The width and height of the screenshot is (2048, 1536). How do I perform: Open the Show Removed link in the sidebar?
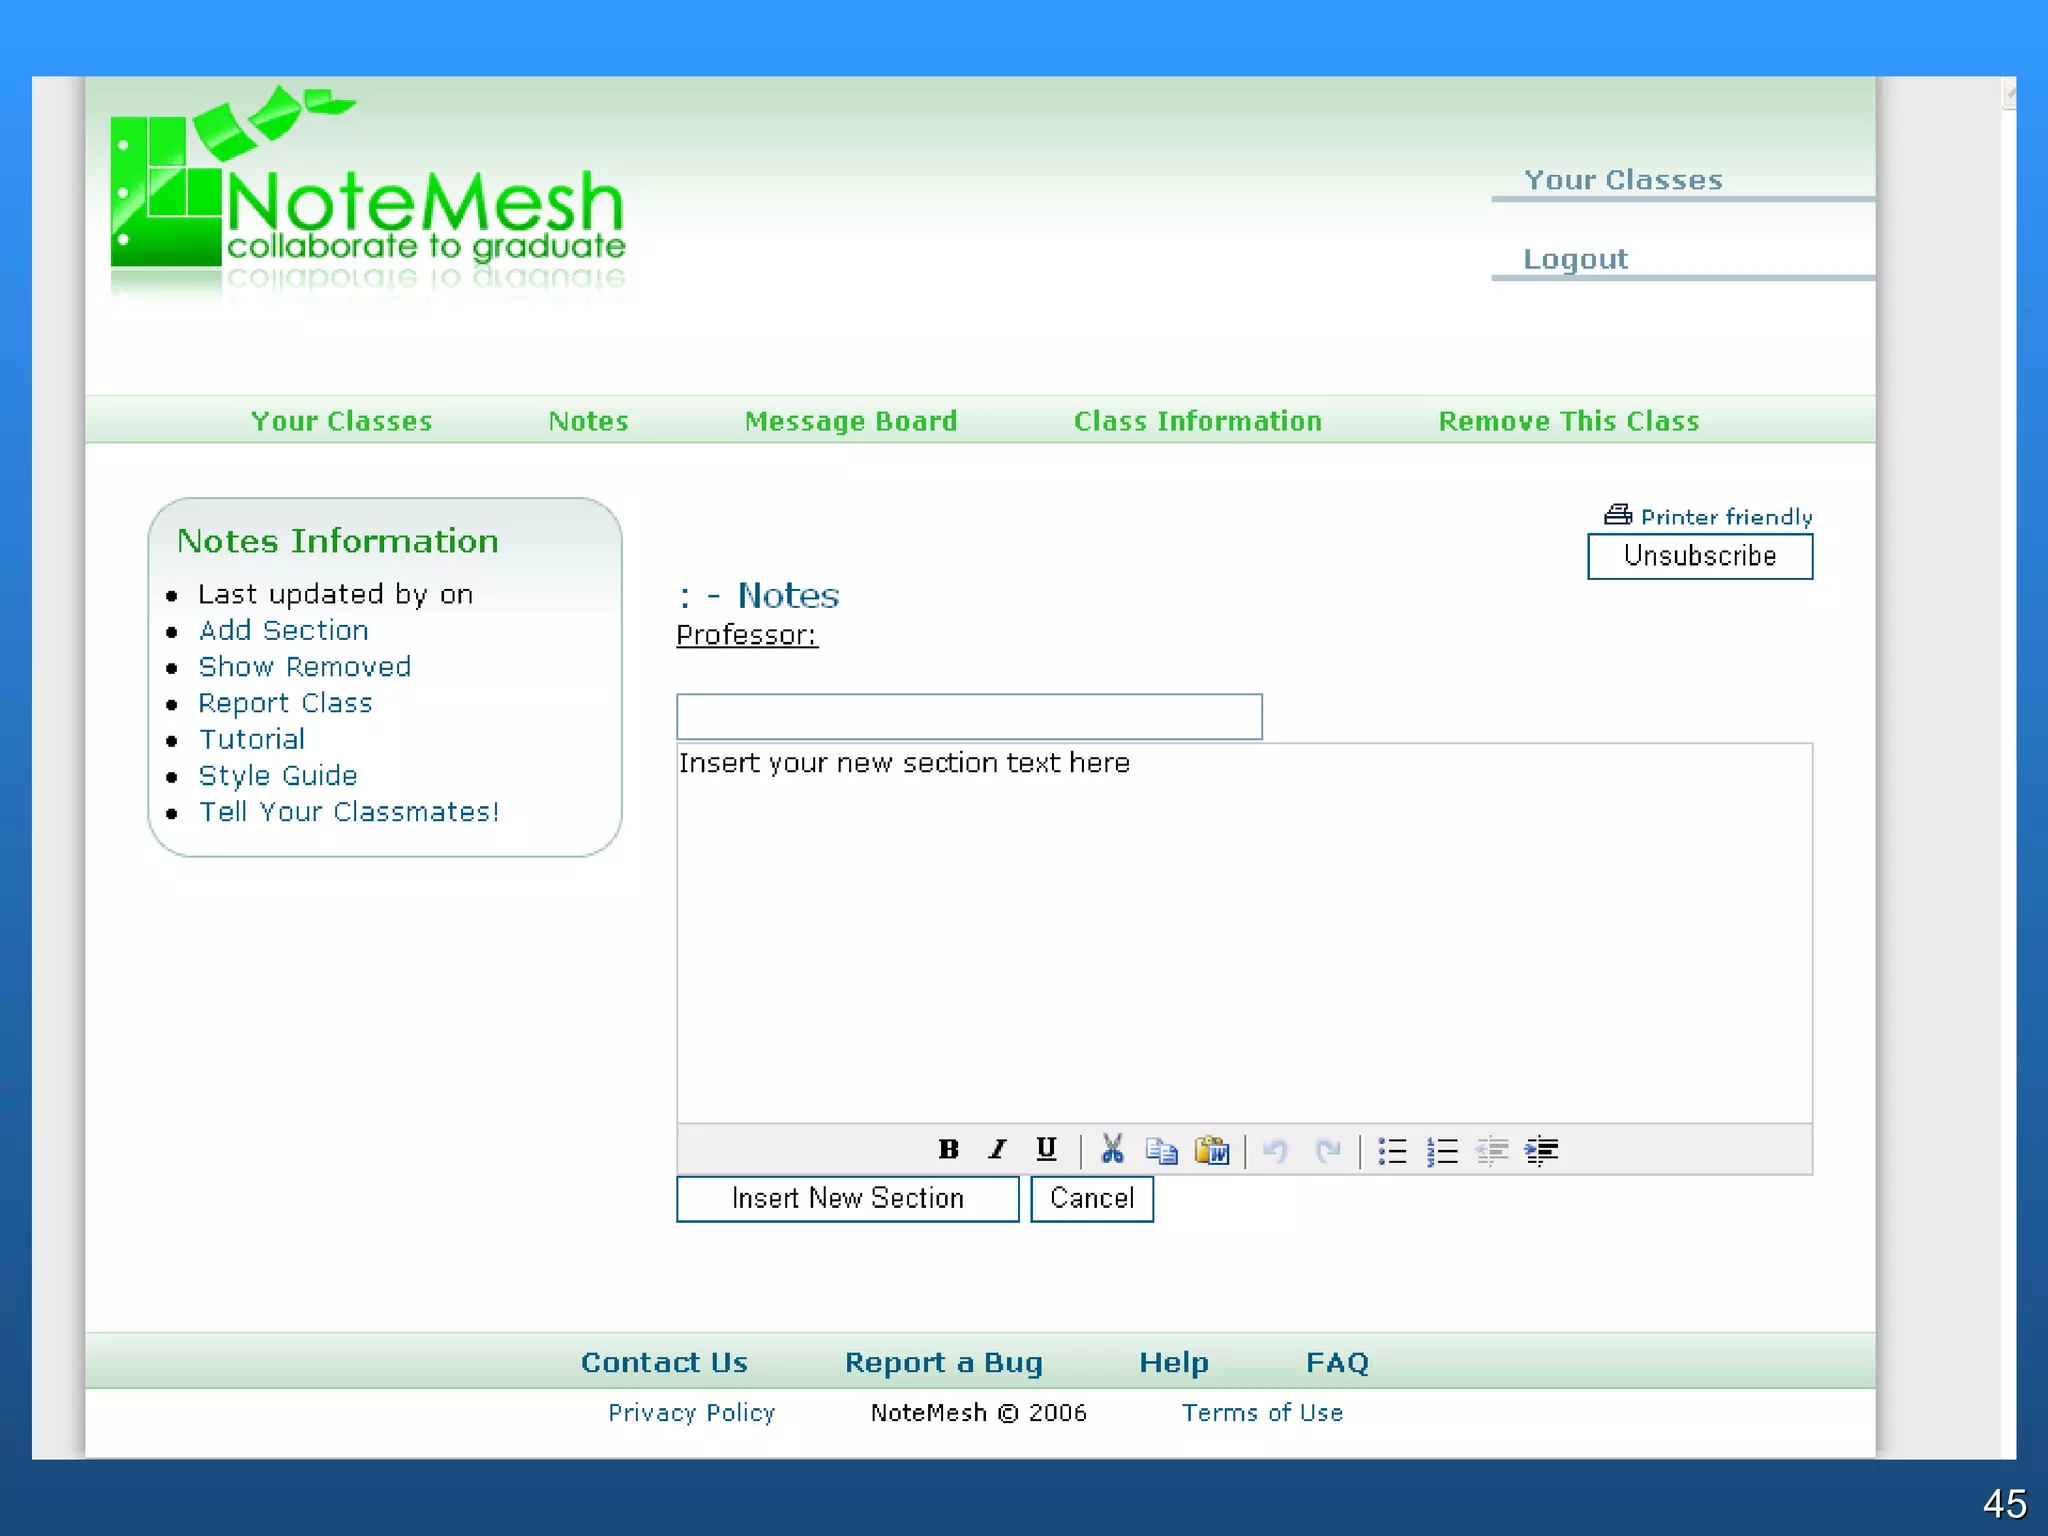click(x=305, y=667)
